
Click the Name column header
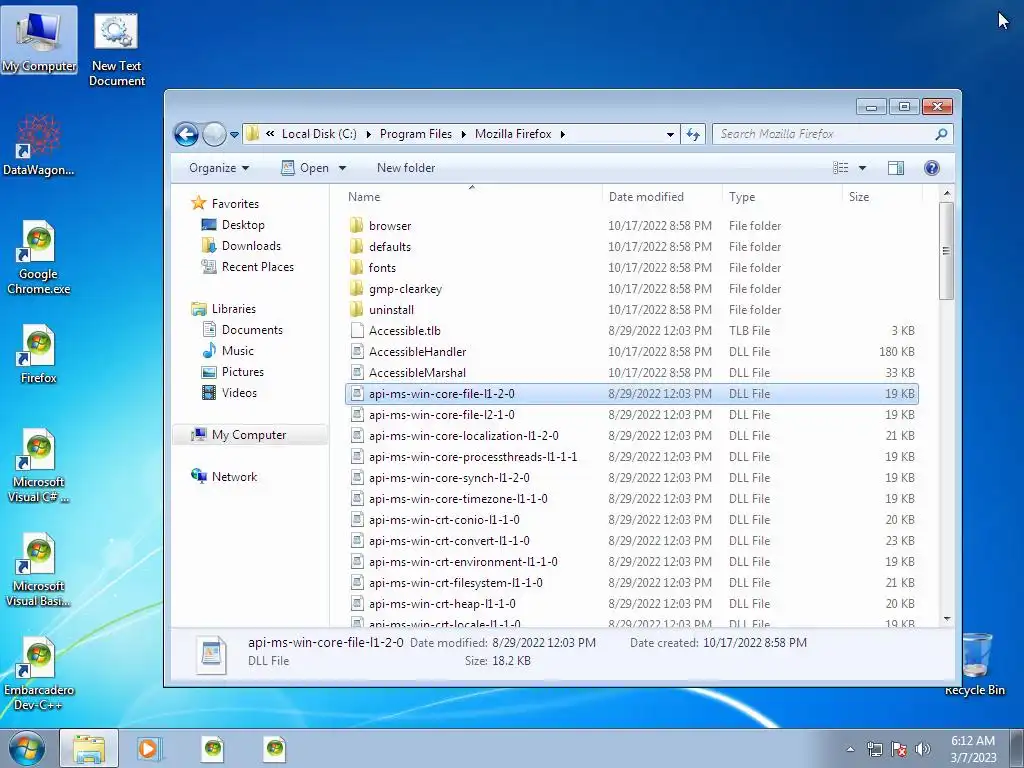364,197
